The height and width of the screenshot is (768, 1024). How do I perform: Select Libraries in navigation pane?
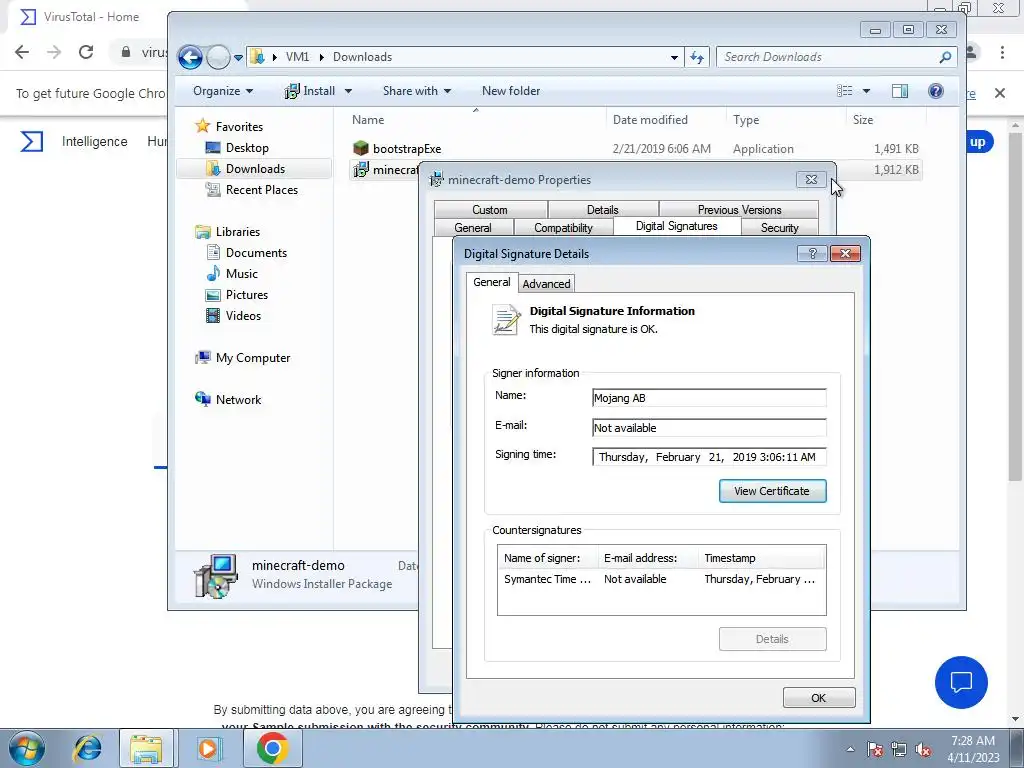pyautogui.click(x=238, y=232)
